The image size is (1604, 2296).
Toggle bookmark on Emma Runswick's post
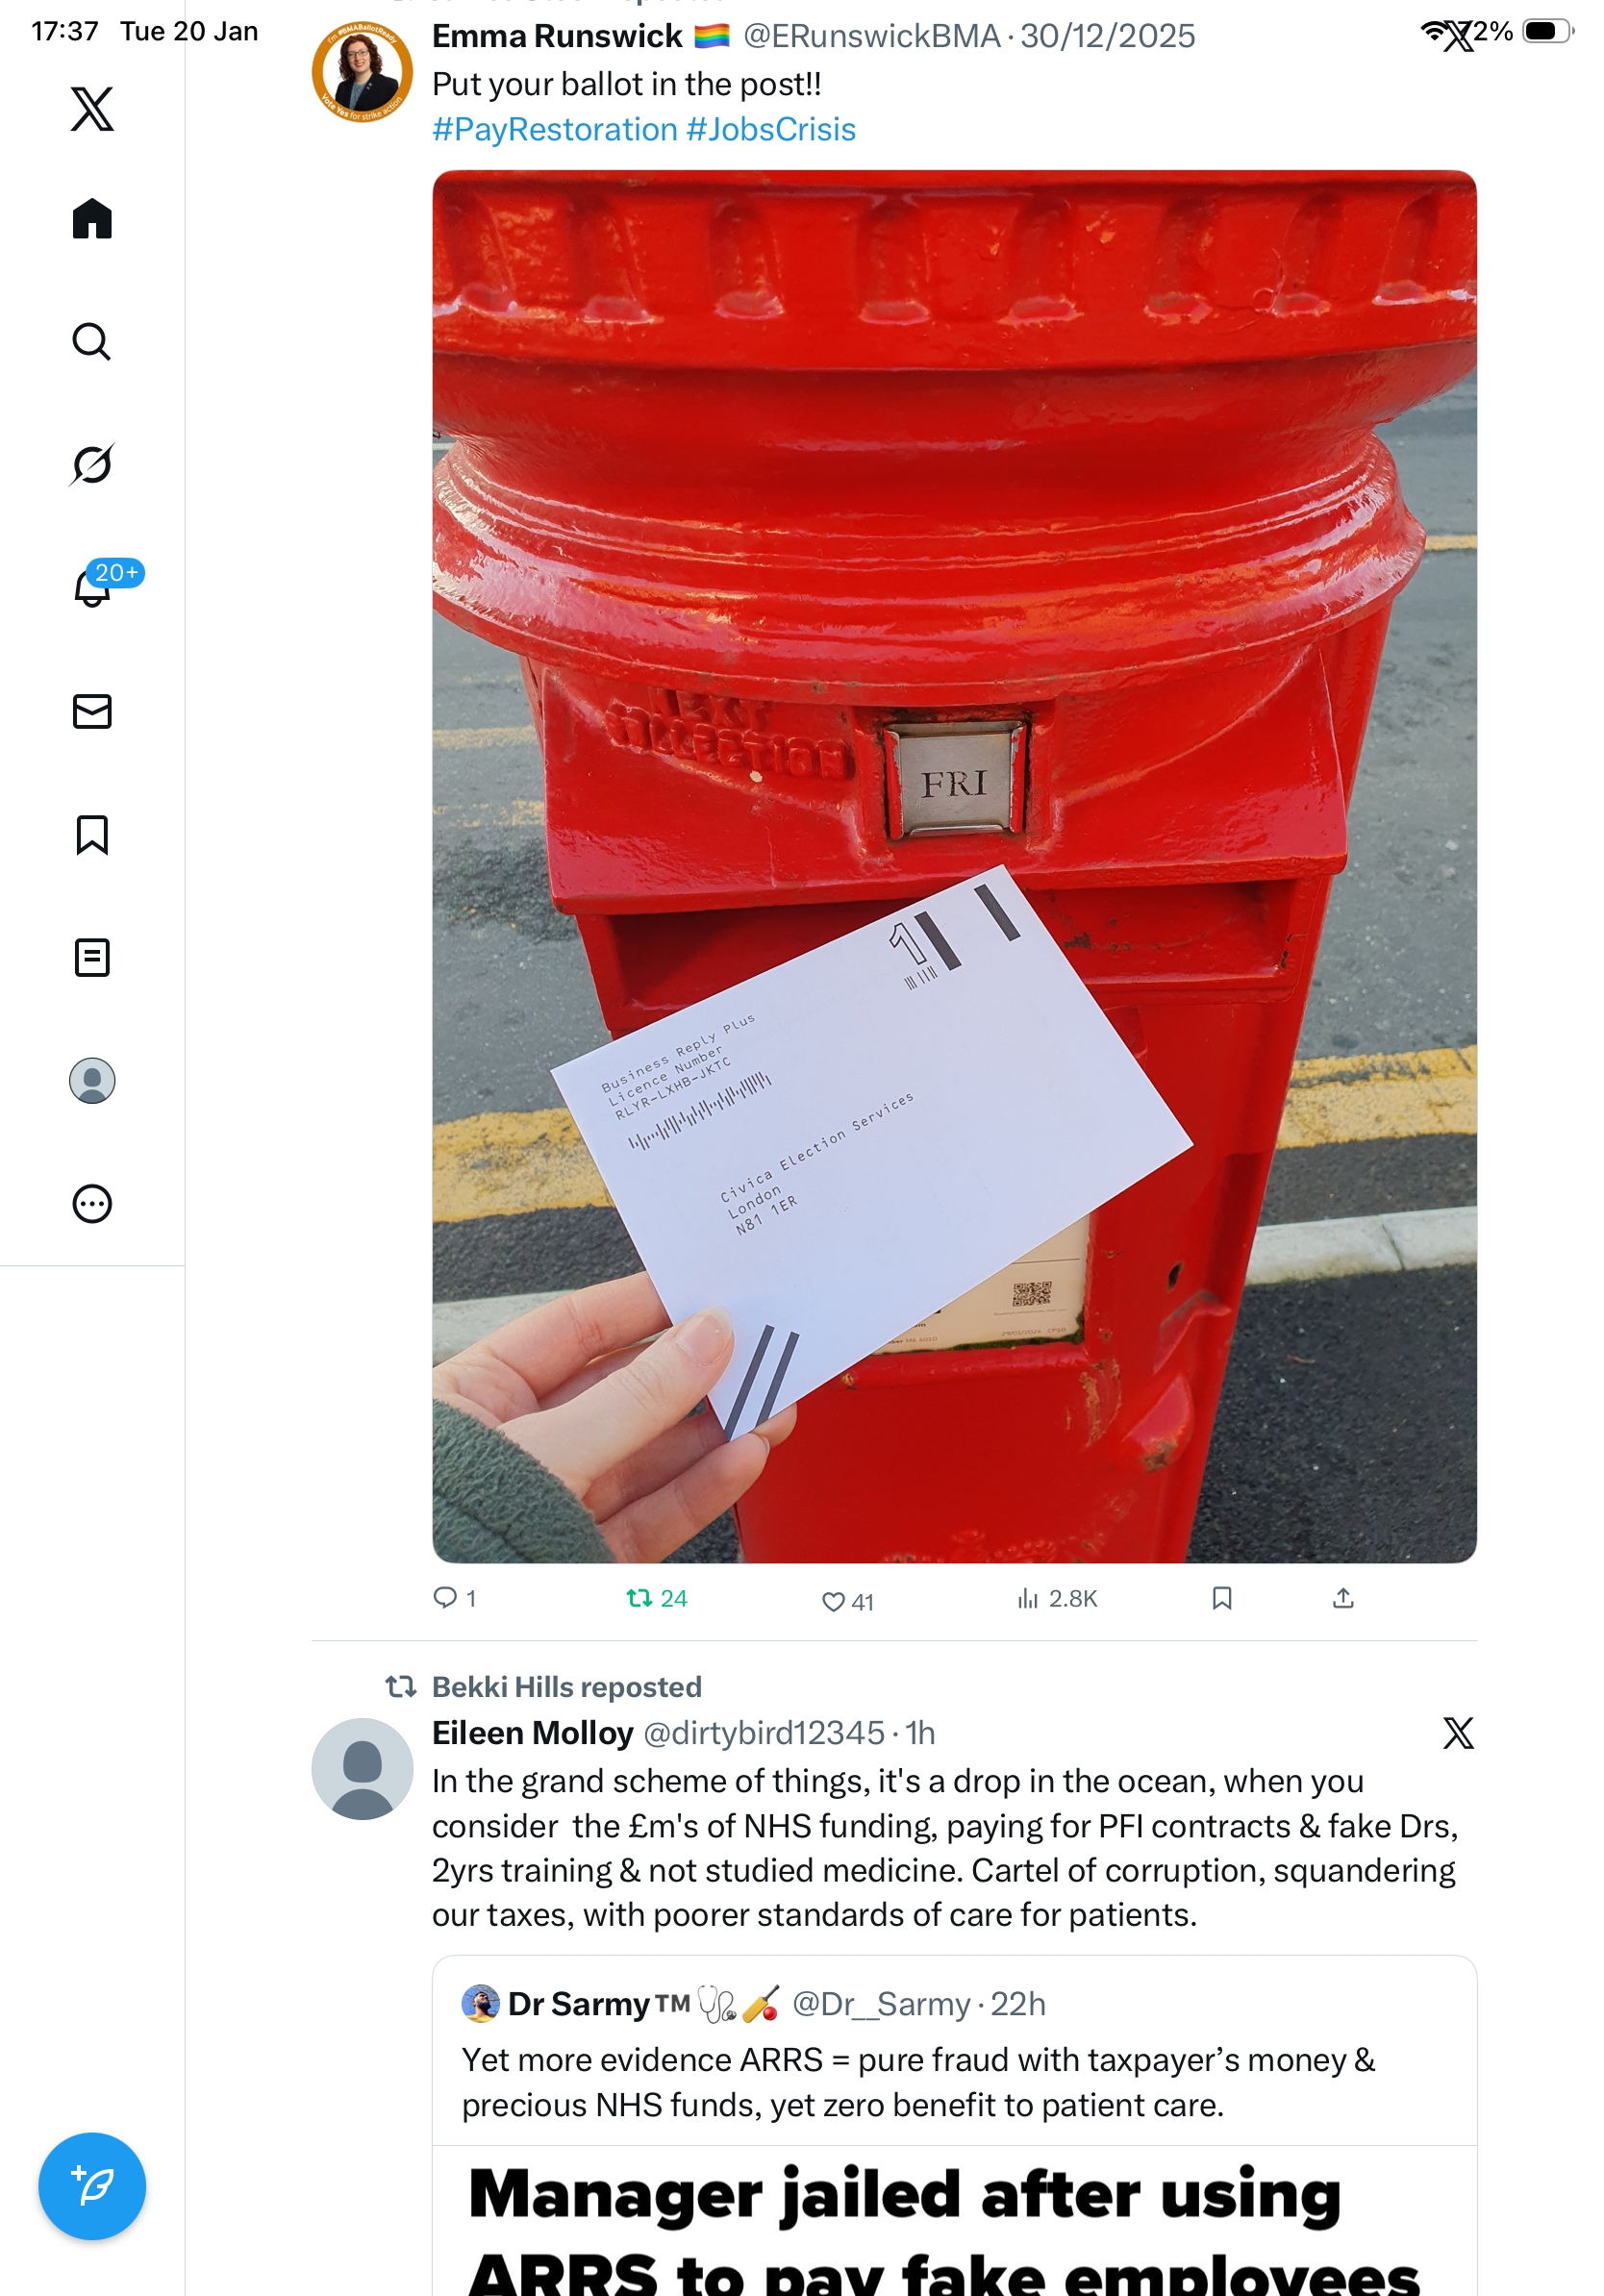point(1221,1598)
